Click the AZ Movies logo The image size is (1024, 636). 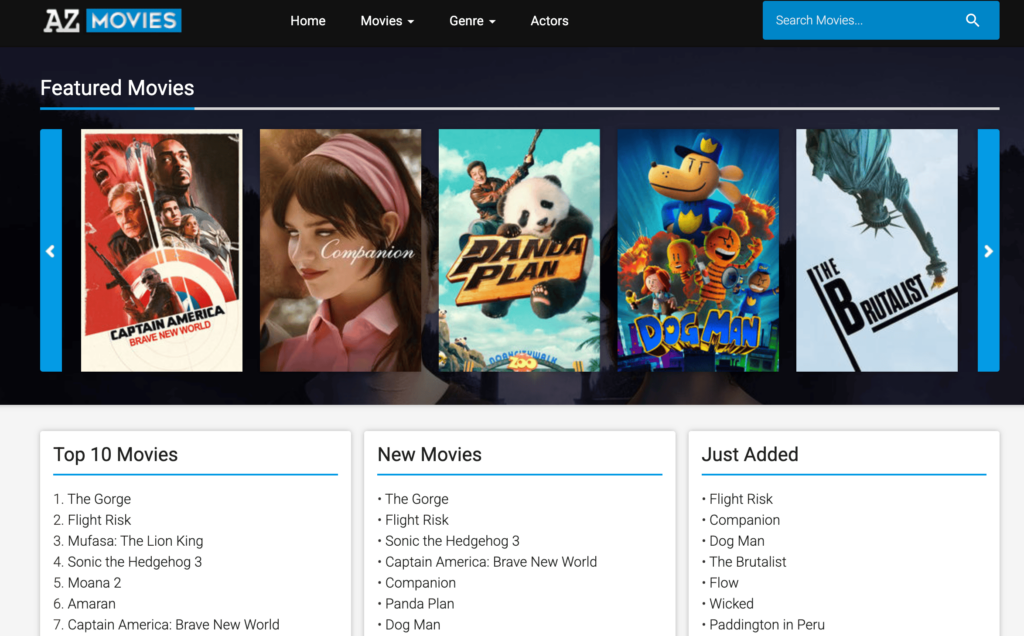coord(112,20)
